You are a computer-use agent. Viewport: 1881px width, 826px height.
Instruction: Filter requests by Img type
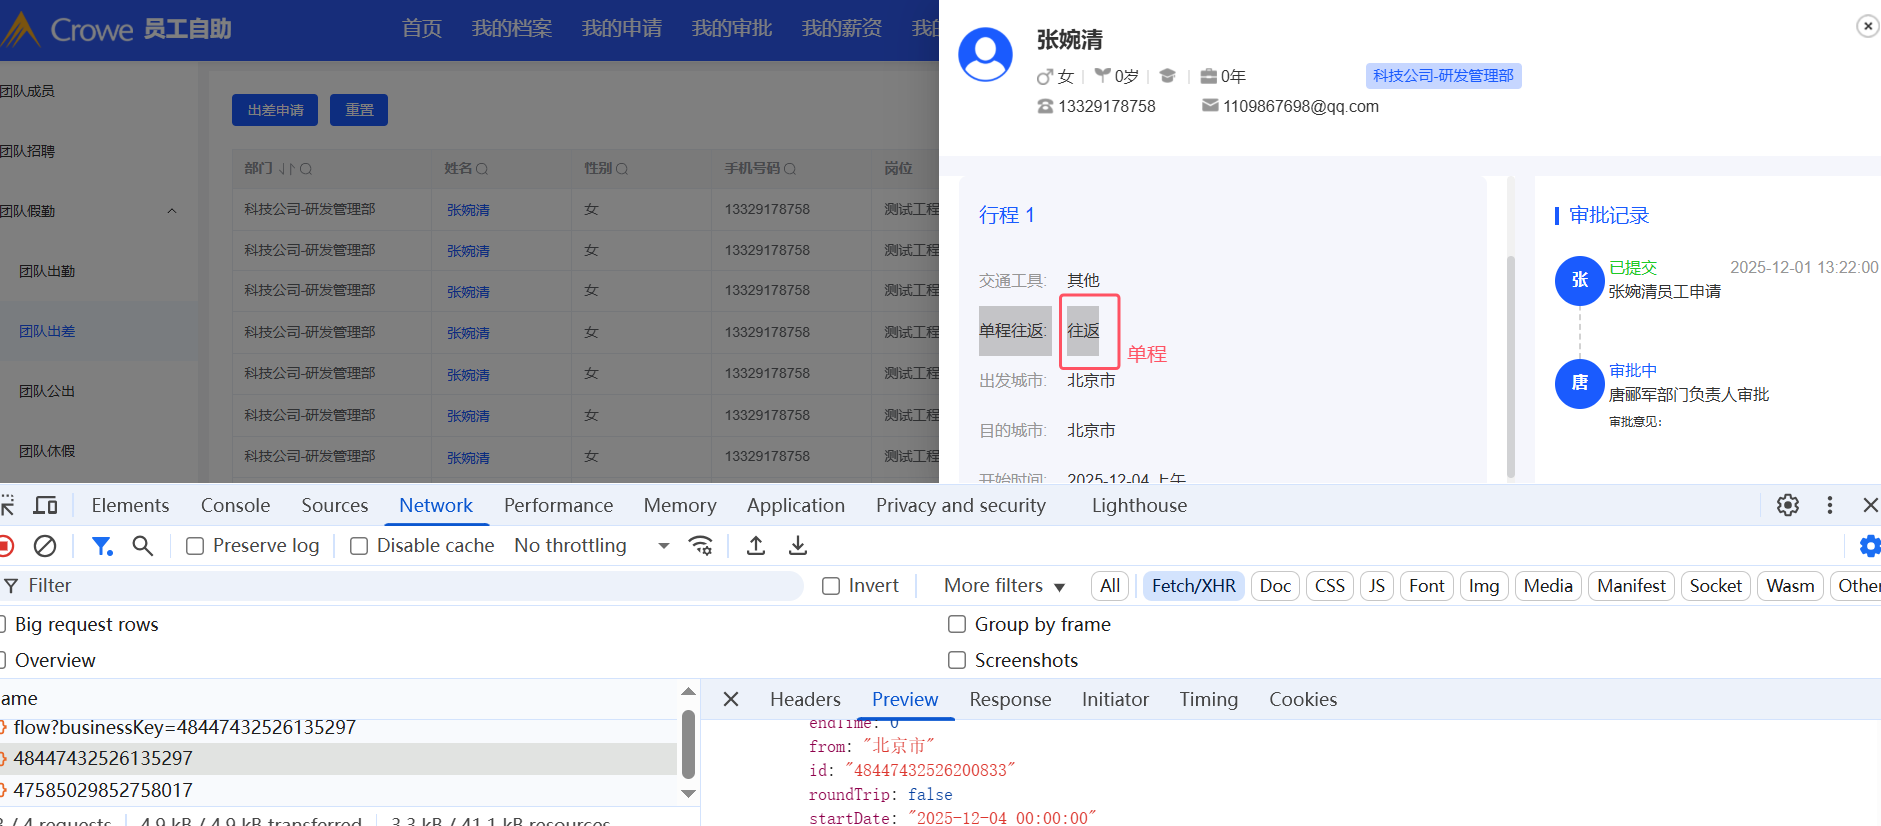1484,586
